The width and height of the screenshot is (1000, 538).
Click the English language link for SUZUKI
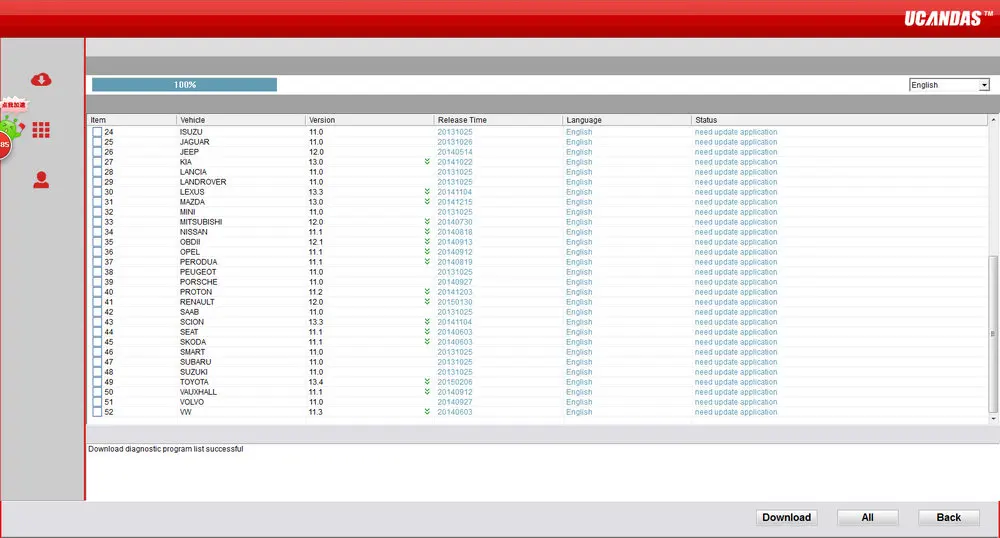579,372
